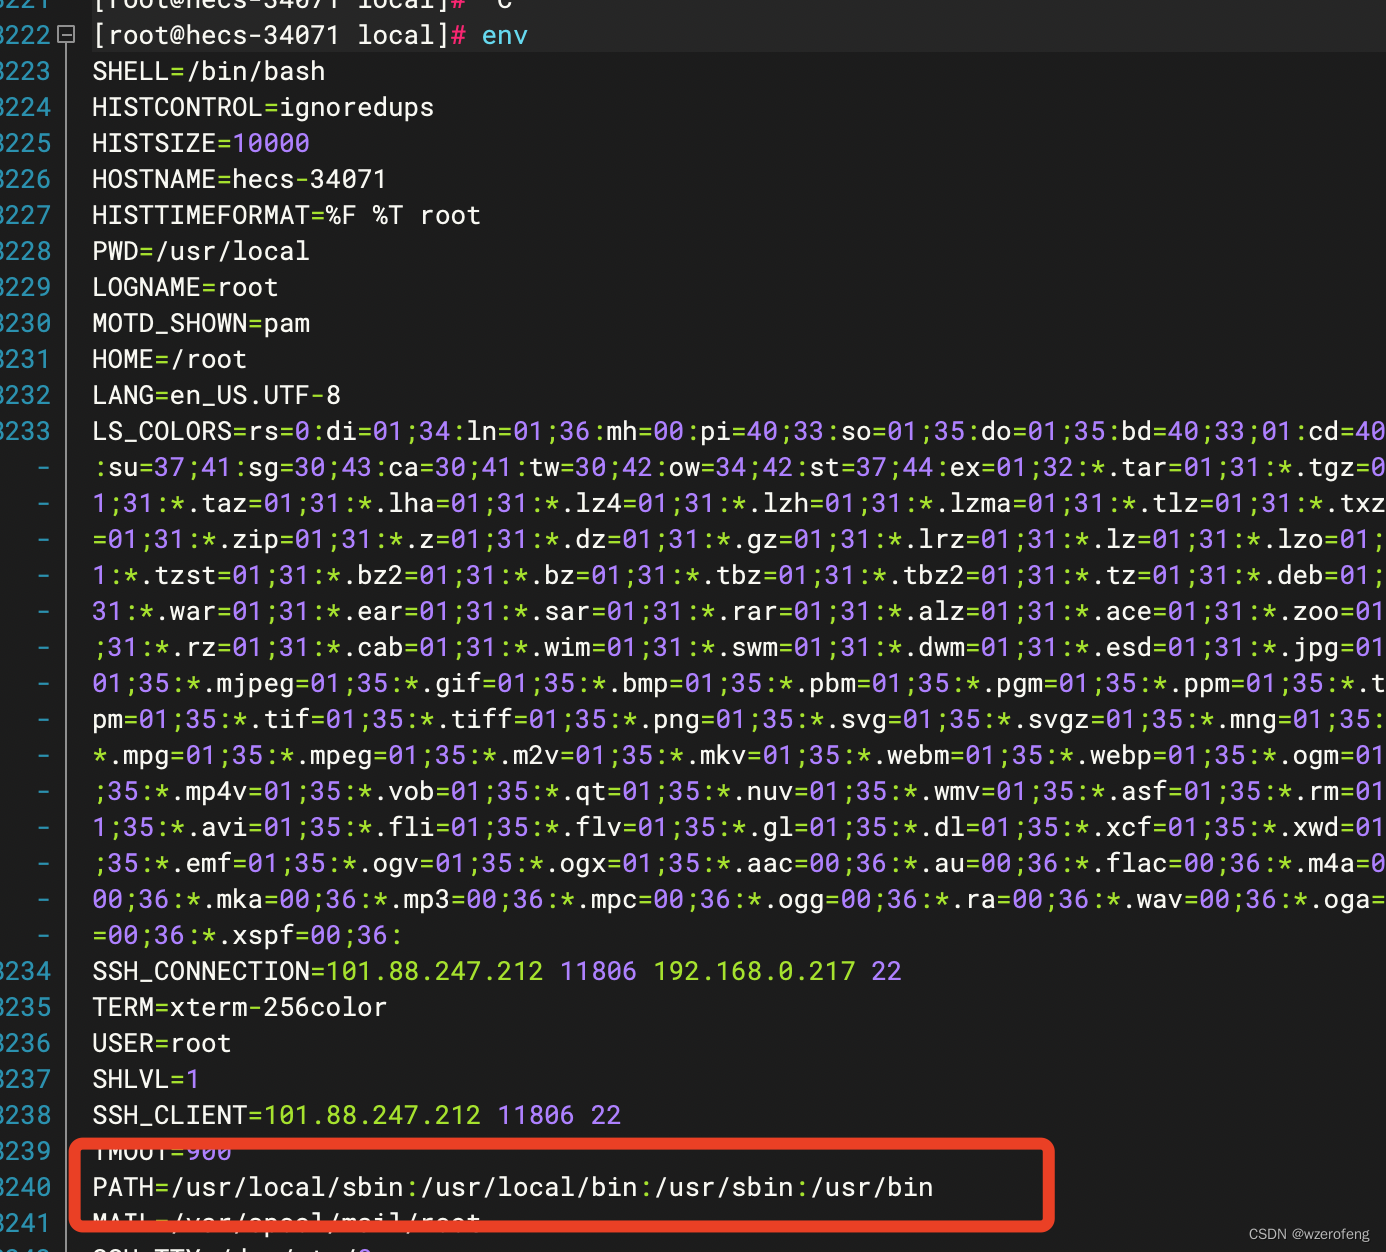
Task: Click the HISTCONTROL=ignoredups line
Action: pyautogui.click(x=263, y=108)
